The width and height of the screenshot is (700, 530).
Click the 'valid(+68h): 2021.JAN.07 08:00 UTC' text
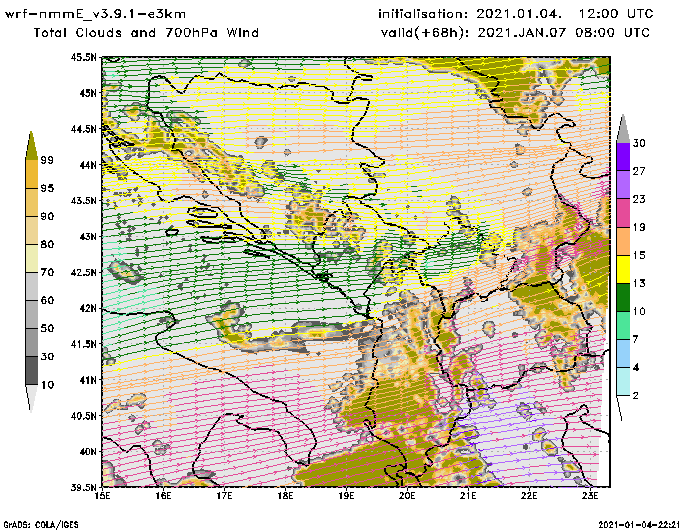[x=515, y=33]
